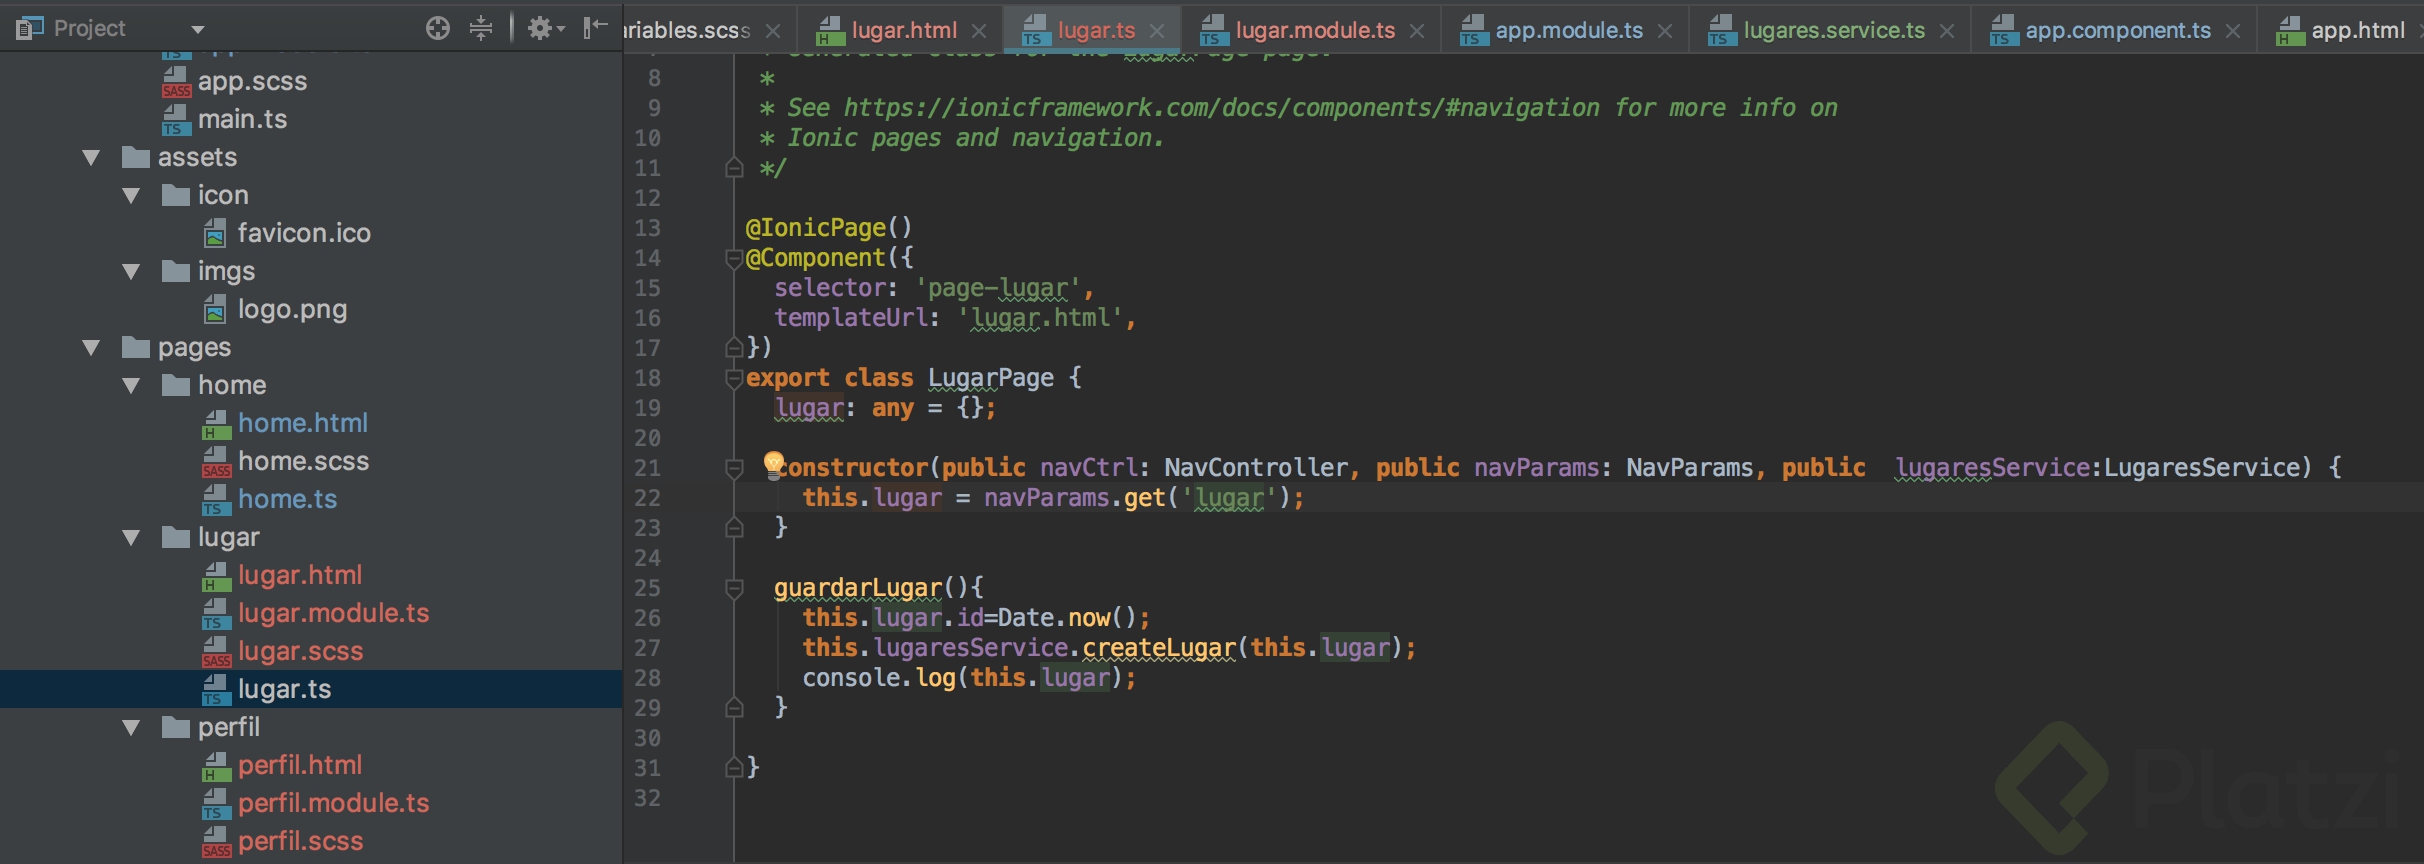Click the fold end marker at line 17
This screenshot has height=864, width=2424.
[x=734, y=348]
